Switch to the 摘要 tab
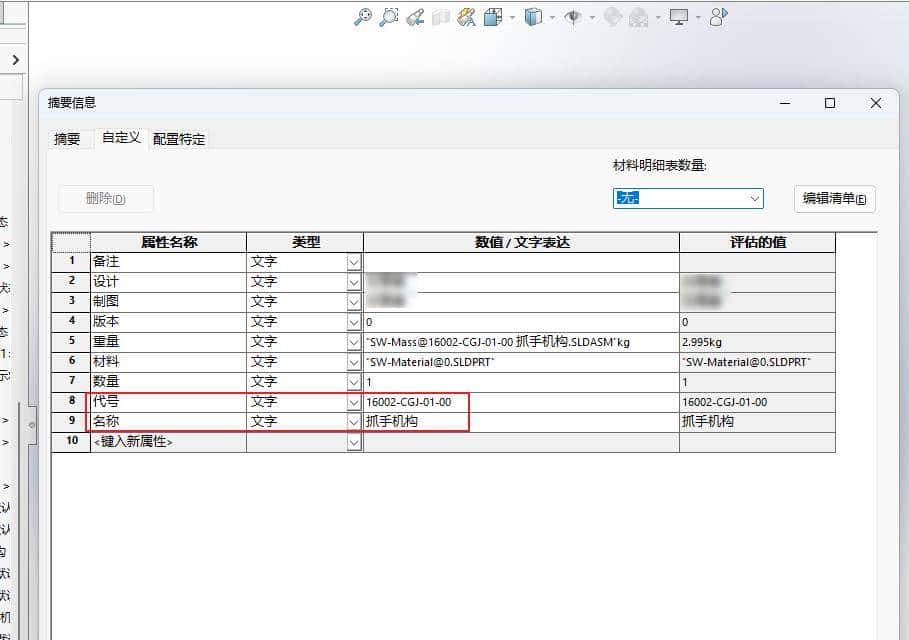Screen dimensions: 909x640 pos(66,139)
